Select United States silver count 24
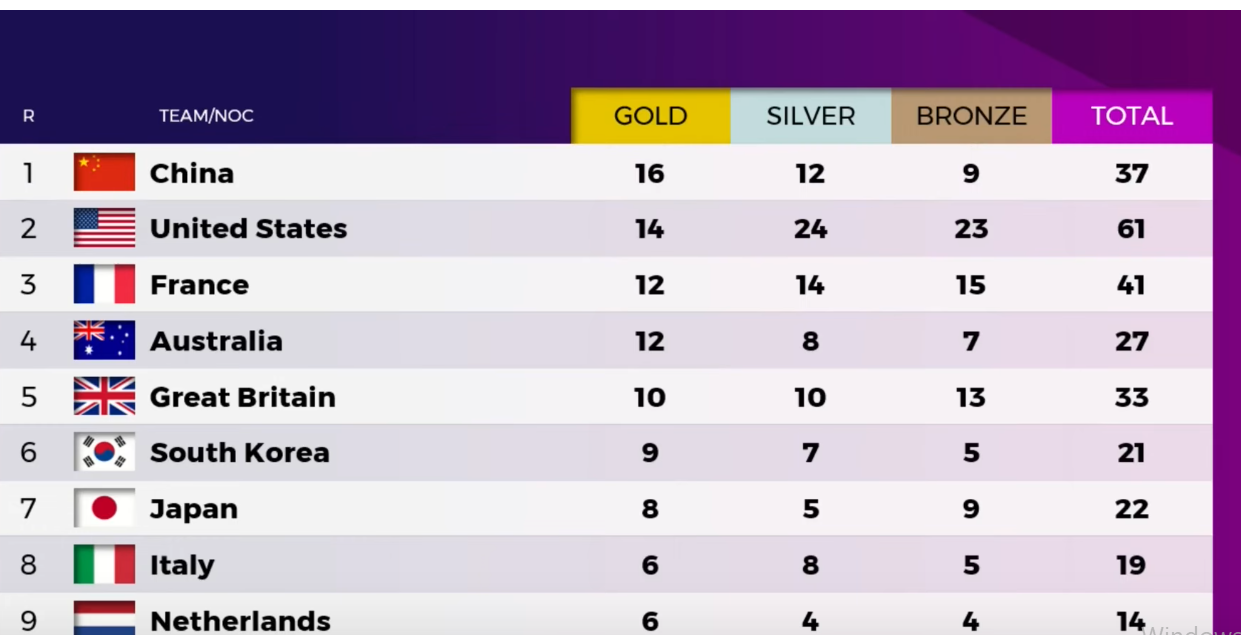This screenshot has width=1241, height=635. 810,229
